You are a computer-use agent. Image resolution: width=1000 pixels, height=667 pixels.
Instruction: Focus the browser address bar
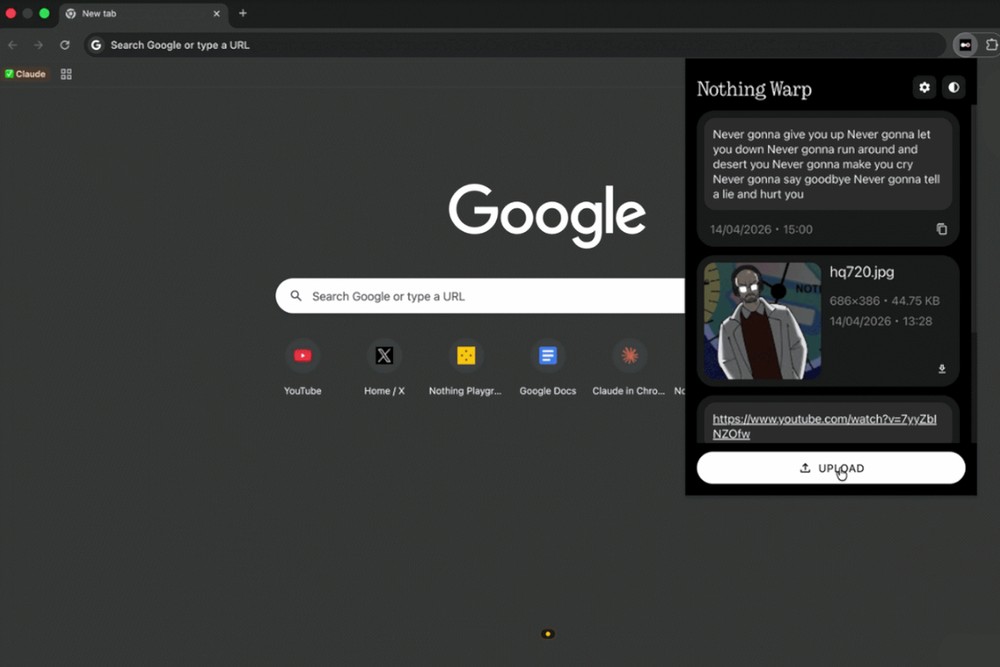click(x=500, y=45)
